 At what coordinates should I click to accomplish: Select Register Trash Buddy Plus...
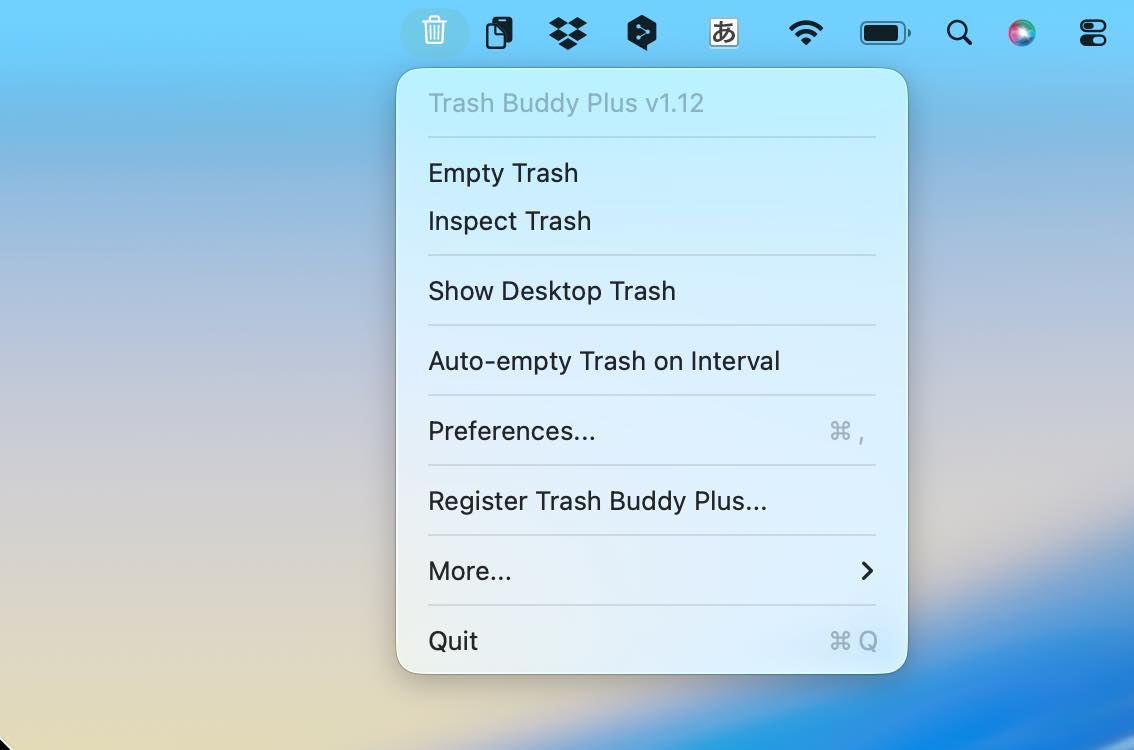(x=652, y=500)
